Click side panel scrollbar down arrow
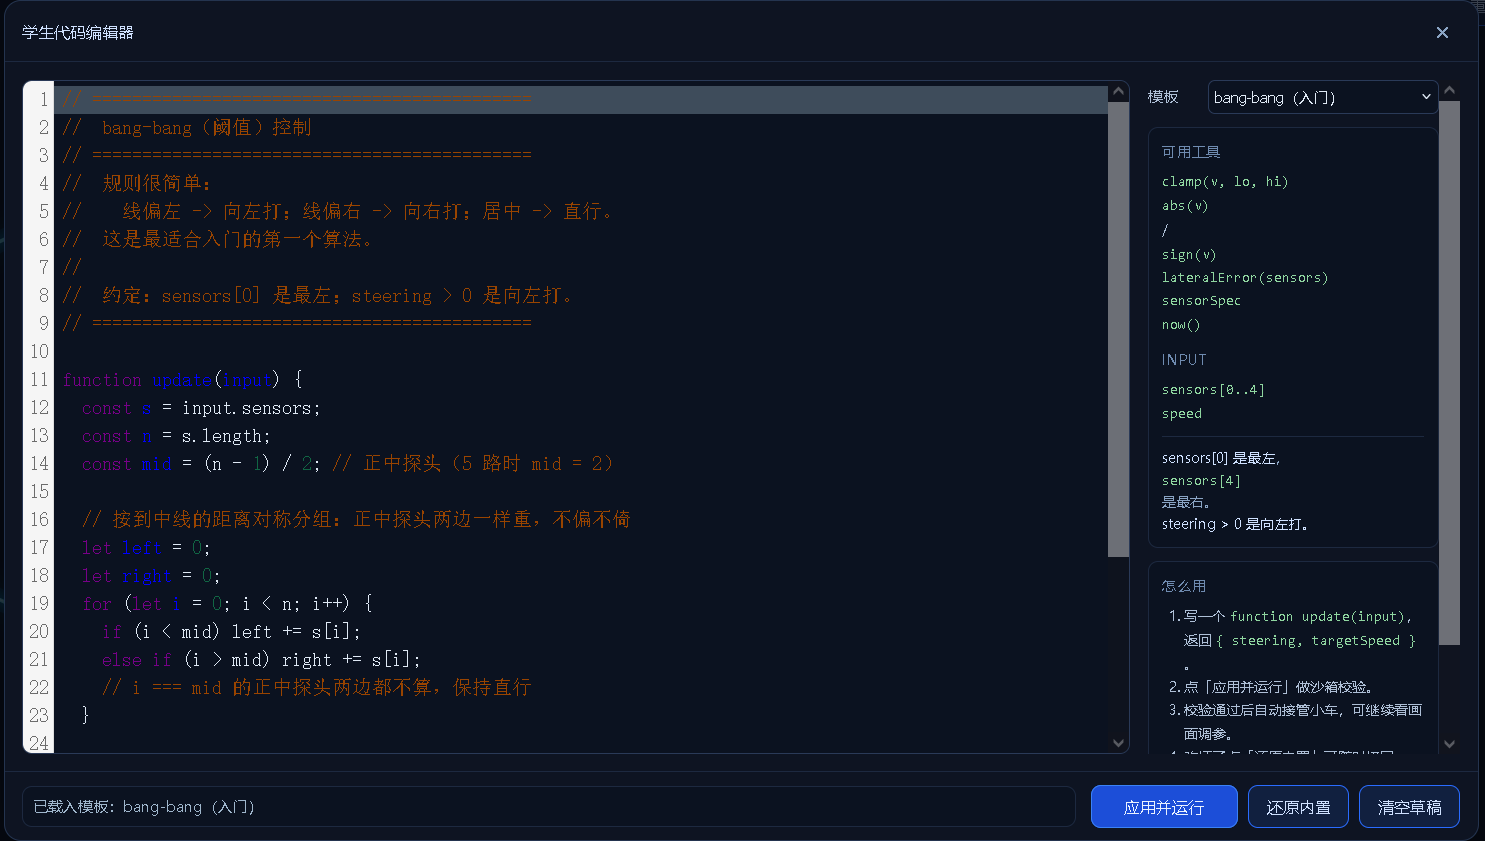This screenshot has height=841, width=1485. tap(1449, 744)
